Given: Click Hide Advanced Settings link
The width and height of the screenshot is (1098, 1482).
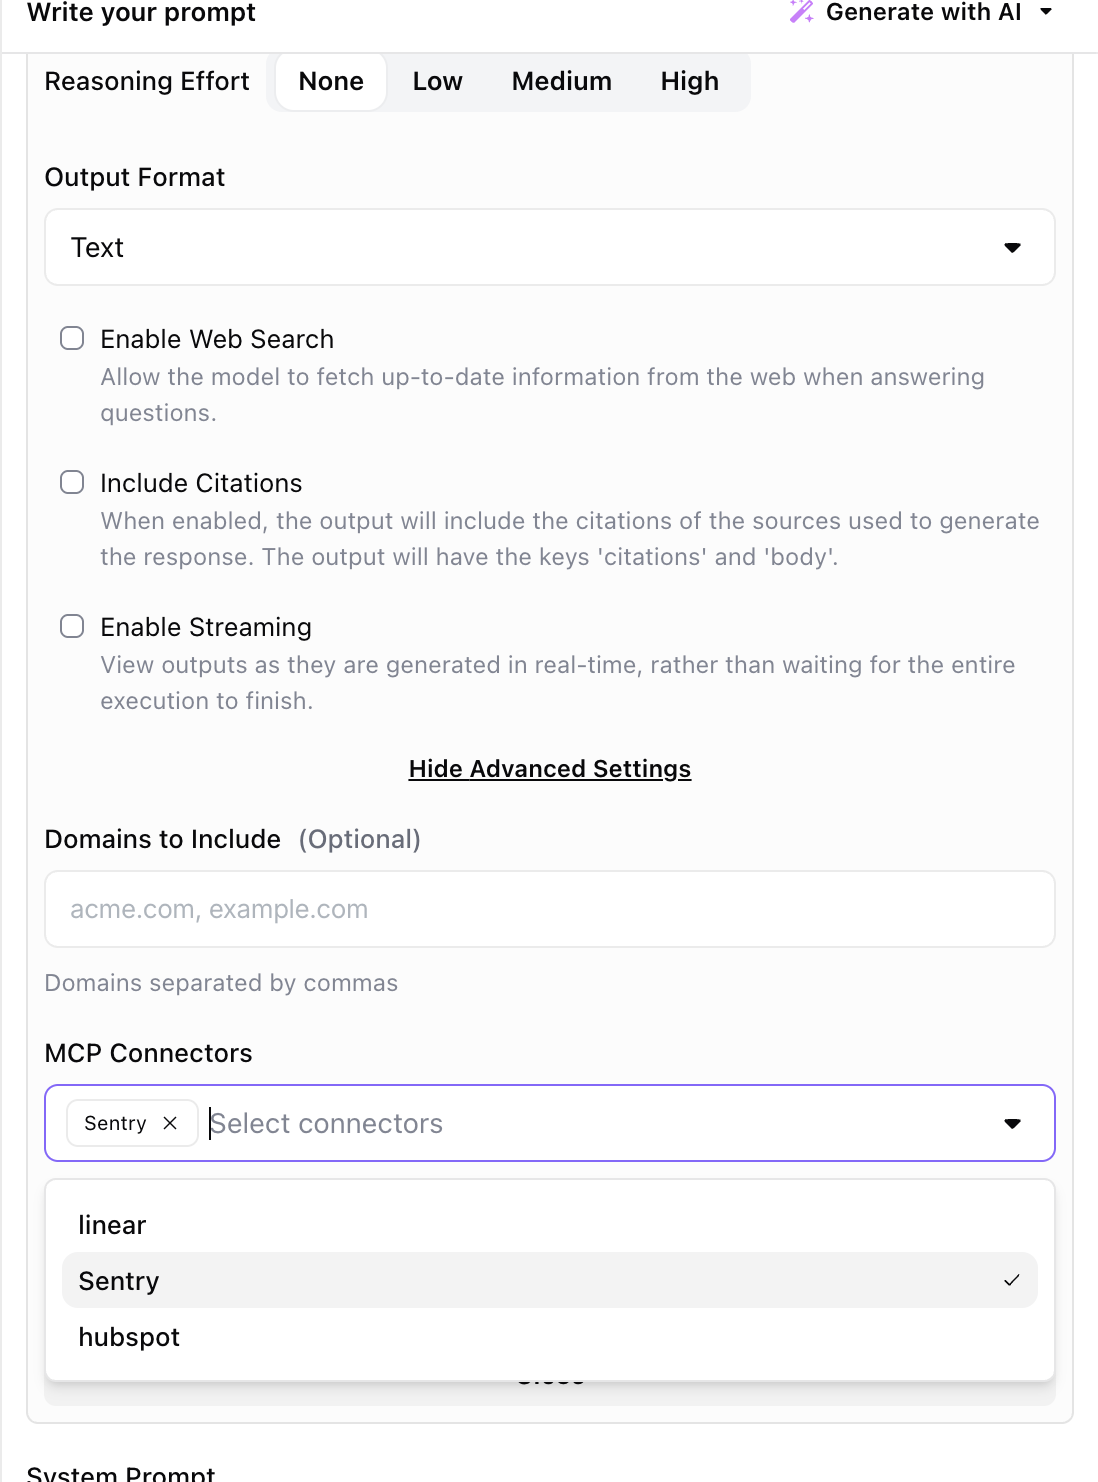Looking at the screenshot, I should [x=549, y=768].
